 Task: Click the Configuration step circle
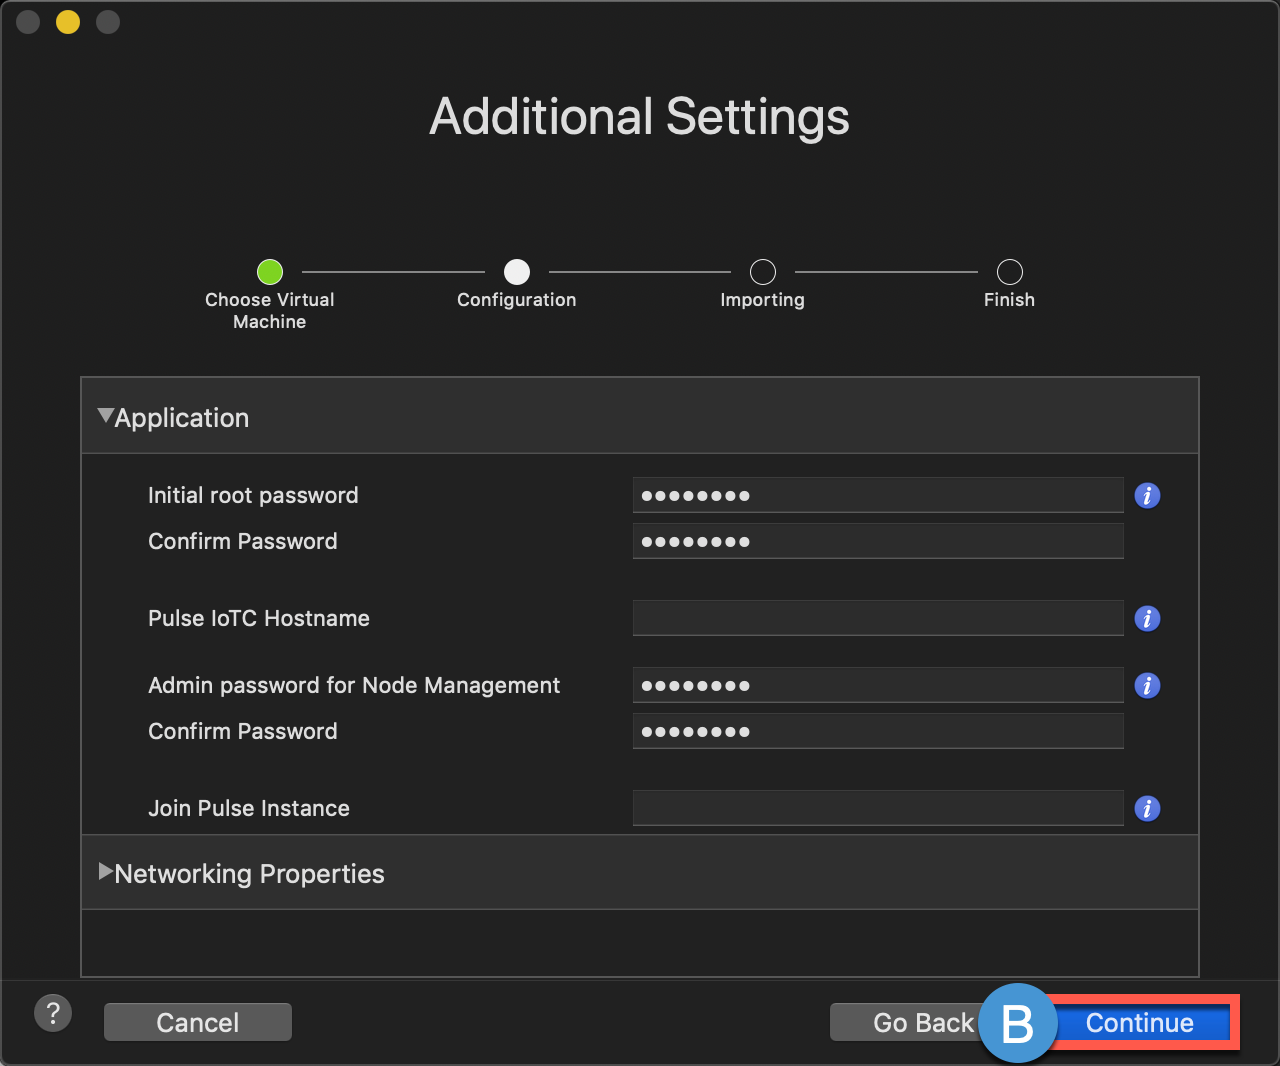click(x=517, y=272)
